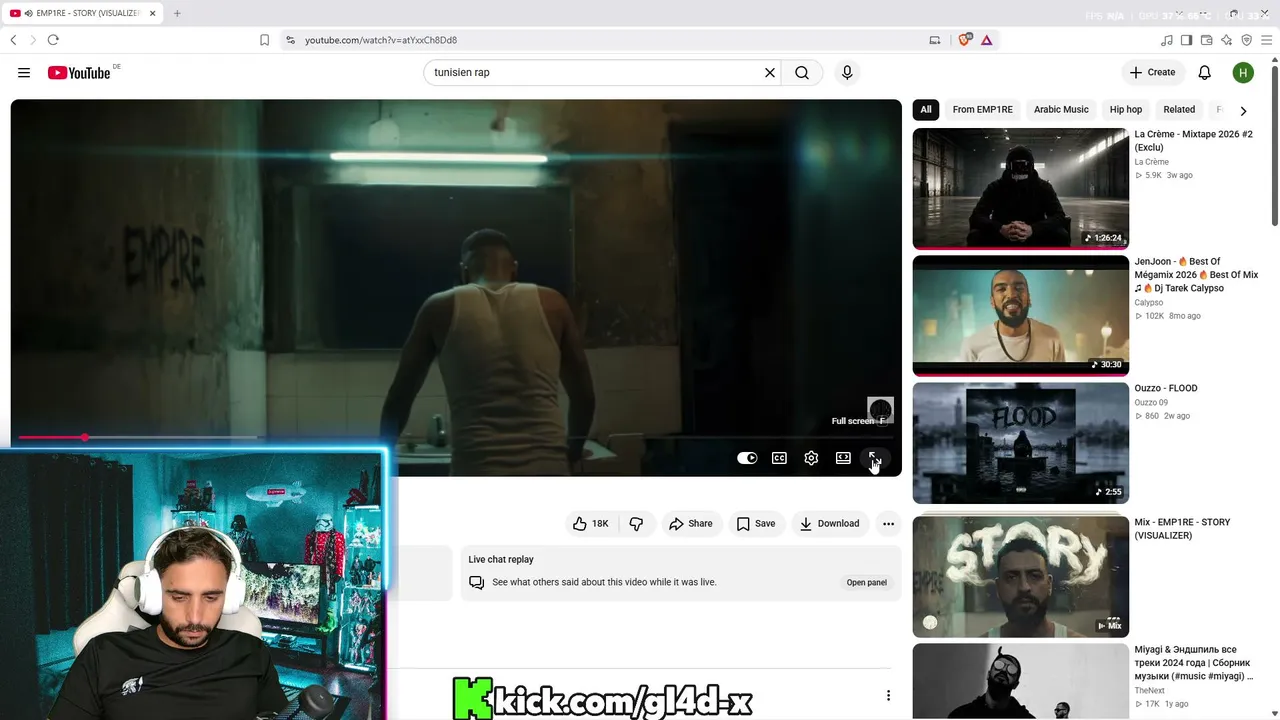1280x720 pixels.
Task: Open the YouTube guide hamburger menu
Action: pyautogui.click(x=24, y=72)
